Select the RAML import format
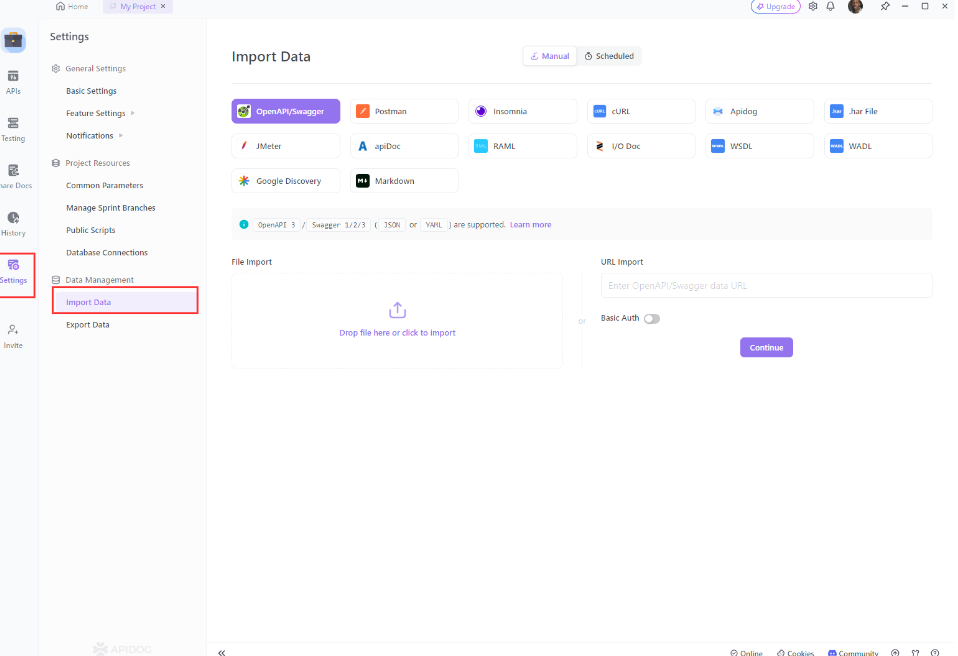958x656 pixels. tap(522, 146)
